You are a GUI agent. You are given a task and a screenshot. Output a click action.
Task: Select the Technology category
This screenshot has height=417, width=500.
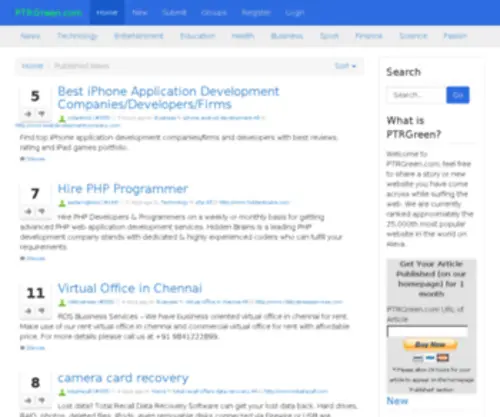(x=77, y=36)
